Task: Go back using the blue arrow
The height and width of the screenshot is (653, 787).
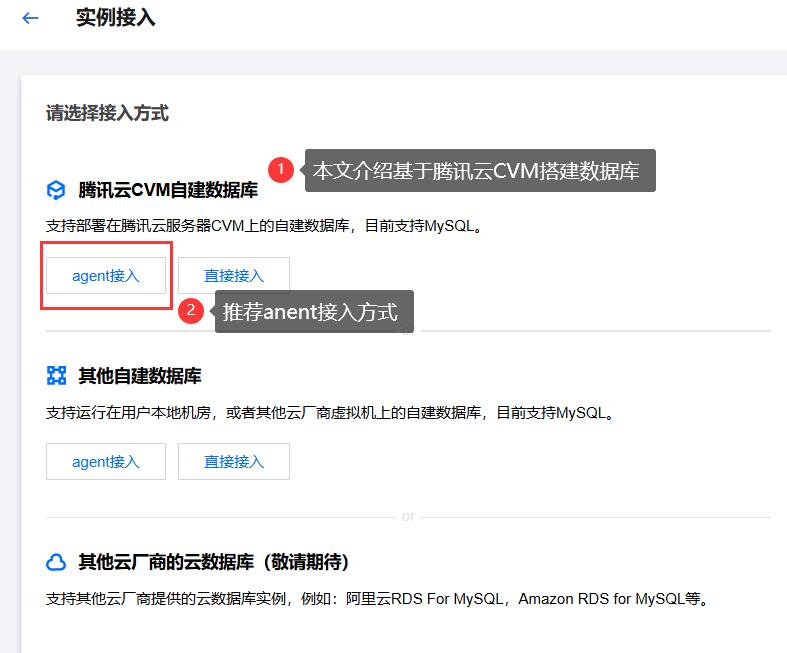Action: tap(31, 19)
